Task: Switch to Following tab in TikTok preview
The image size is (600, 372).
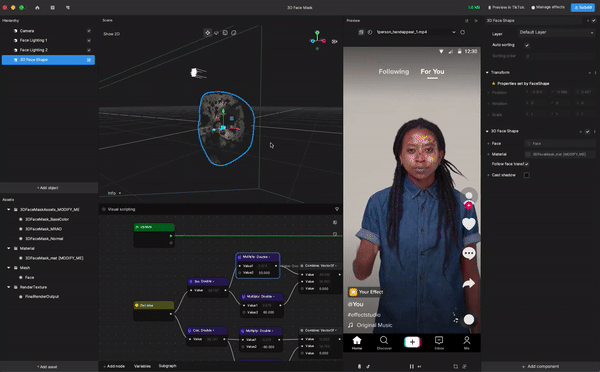Action: pyautogui.click(x=394, y=72)
